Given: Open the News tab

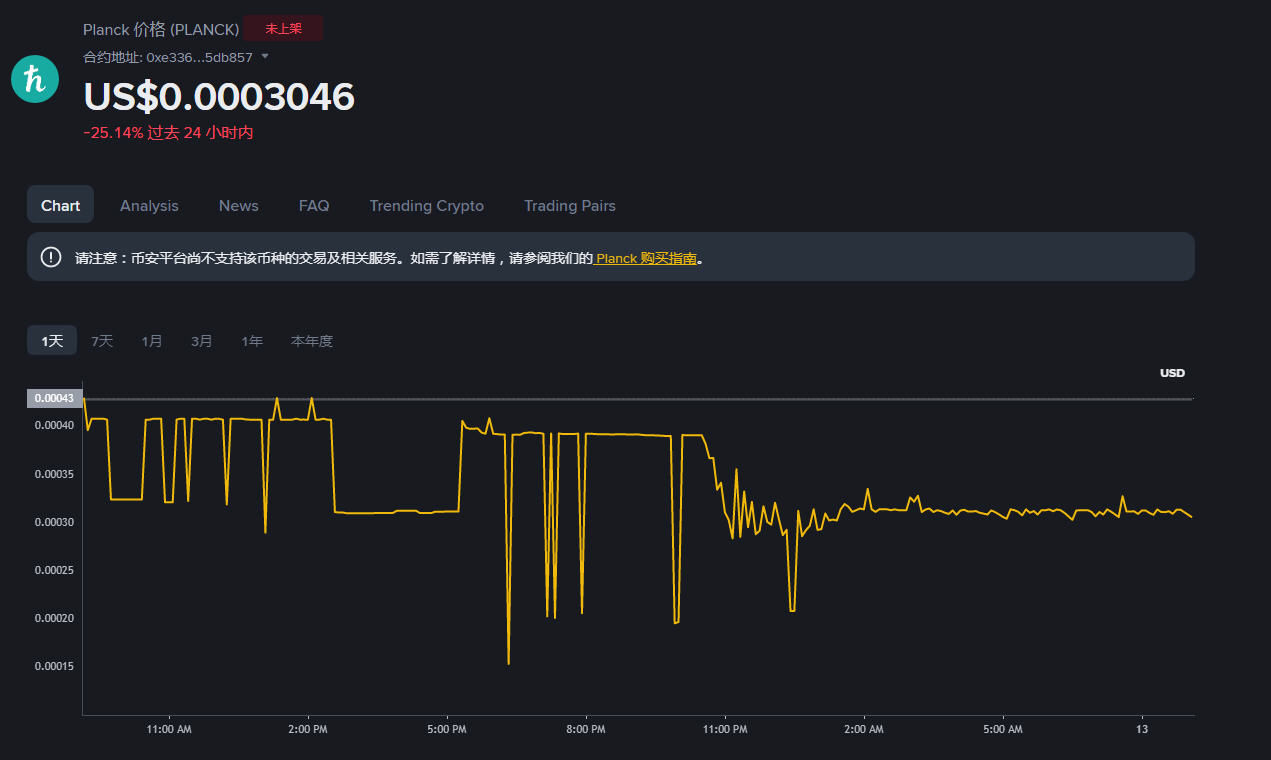Looking at the screenshot, I should [239, 205].
